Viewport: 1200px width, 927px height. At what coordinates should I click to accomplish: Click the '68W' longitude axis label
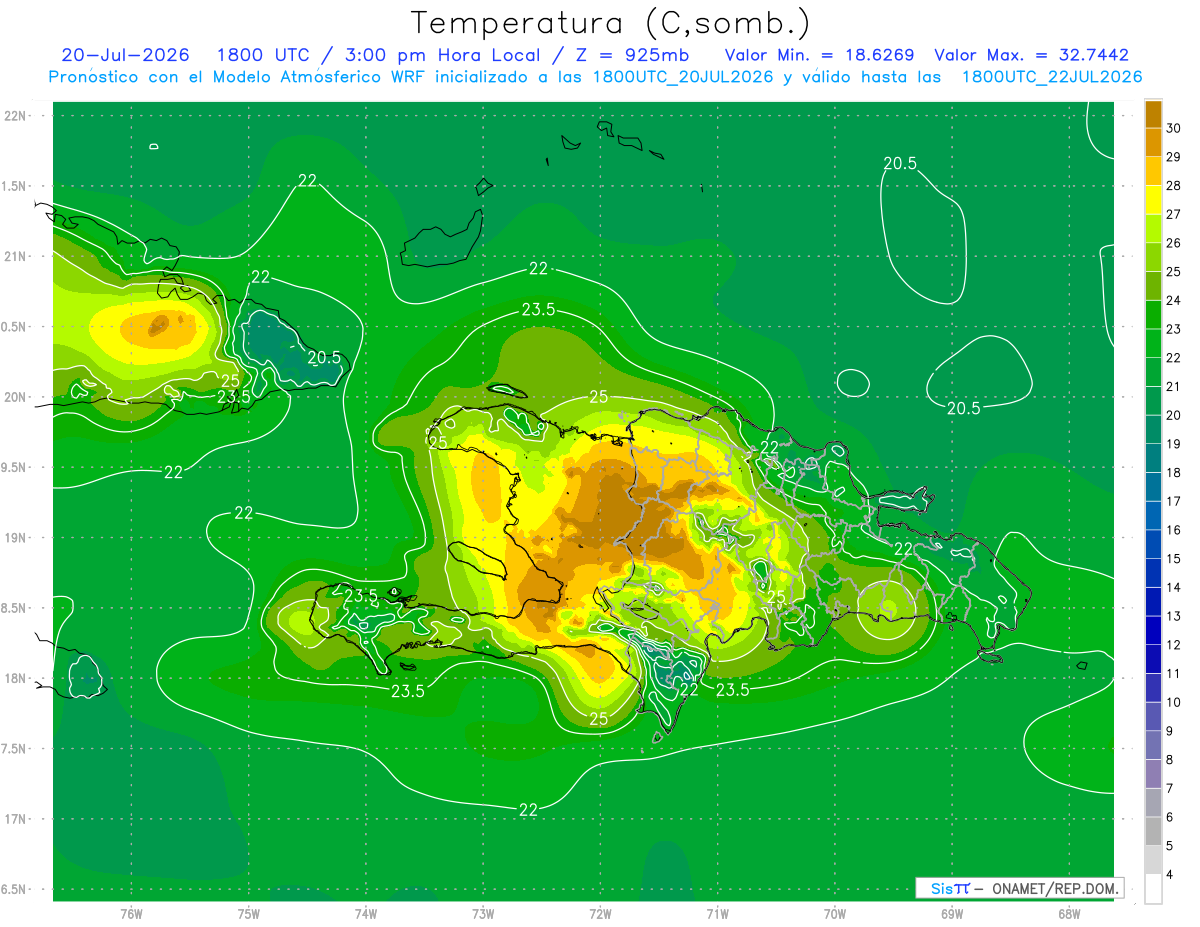(x=1069, y=914)
